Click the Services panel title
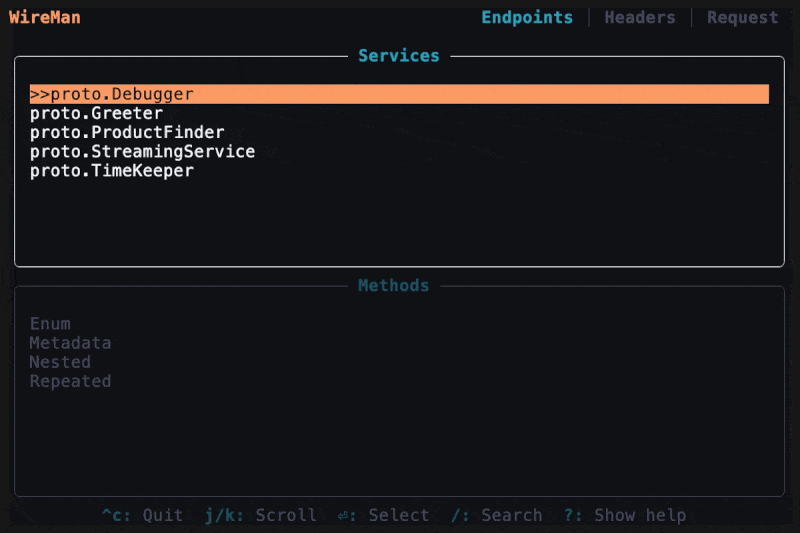The image size is (800, 533). point(399,56)
